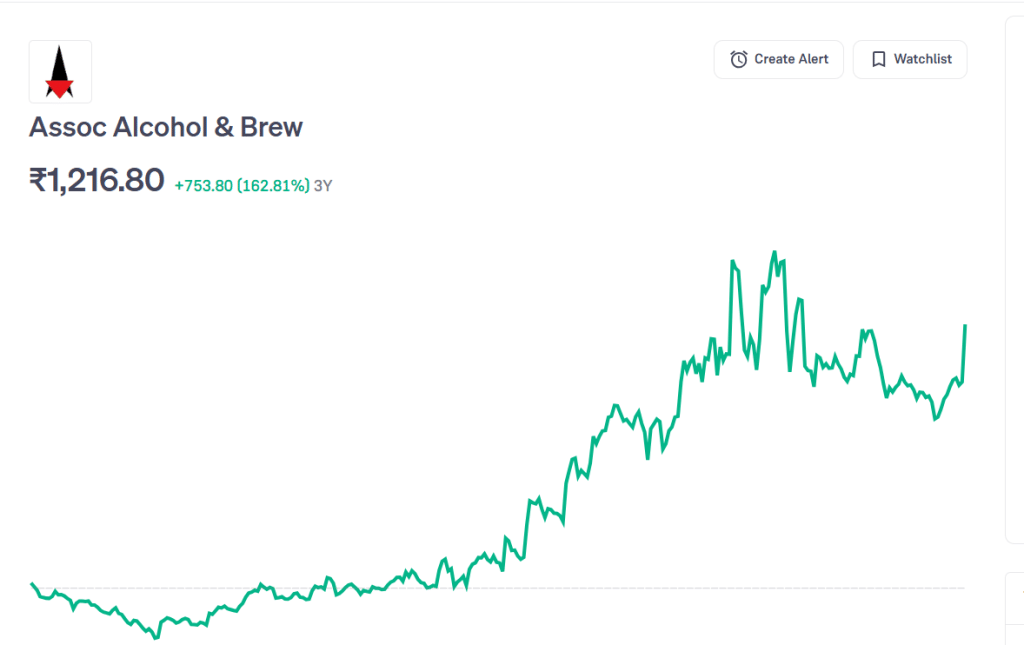
Task: Click the bookmark icon in the Watchlist button
Action: coord(878,59)
